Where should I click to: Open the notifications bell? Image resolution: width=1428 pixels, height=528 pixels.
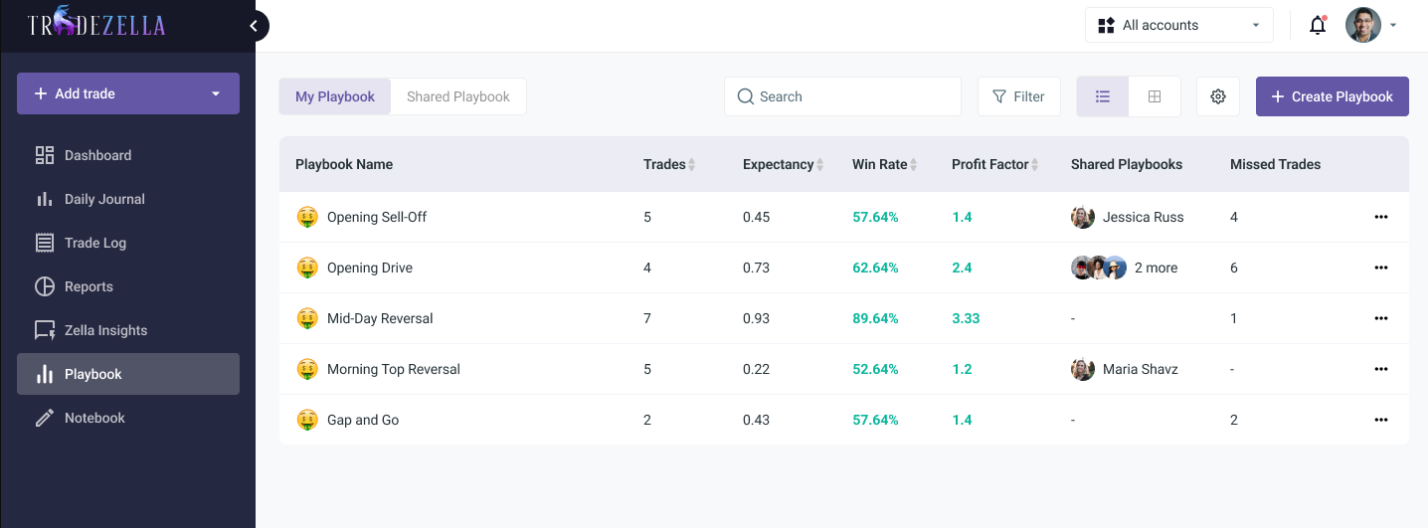[1318, 26]
